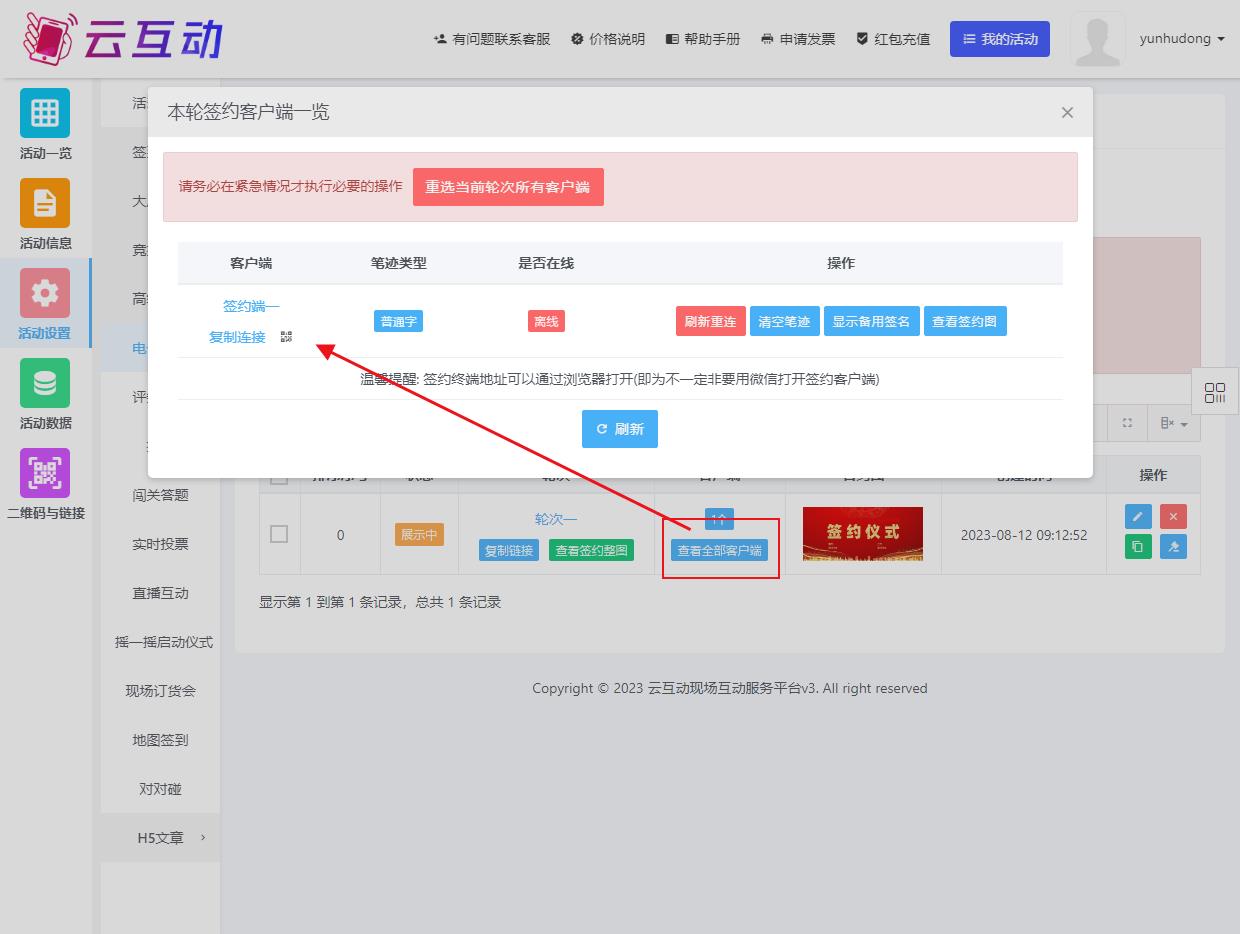1240x934 pixels.
Task: Select 实时投票 in the side menu
Action: [x=160, y=544]
